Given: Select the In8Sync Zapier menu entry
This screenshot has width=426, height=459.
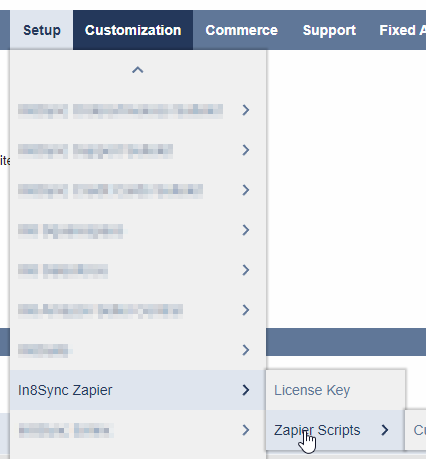Looking at the screenshot, I should [138, 390].
